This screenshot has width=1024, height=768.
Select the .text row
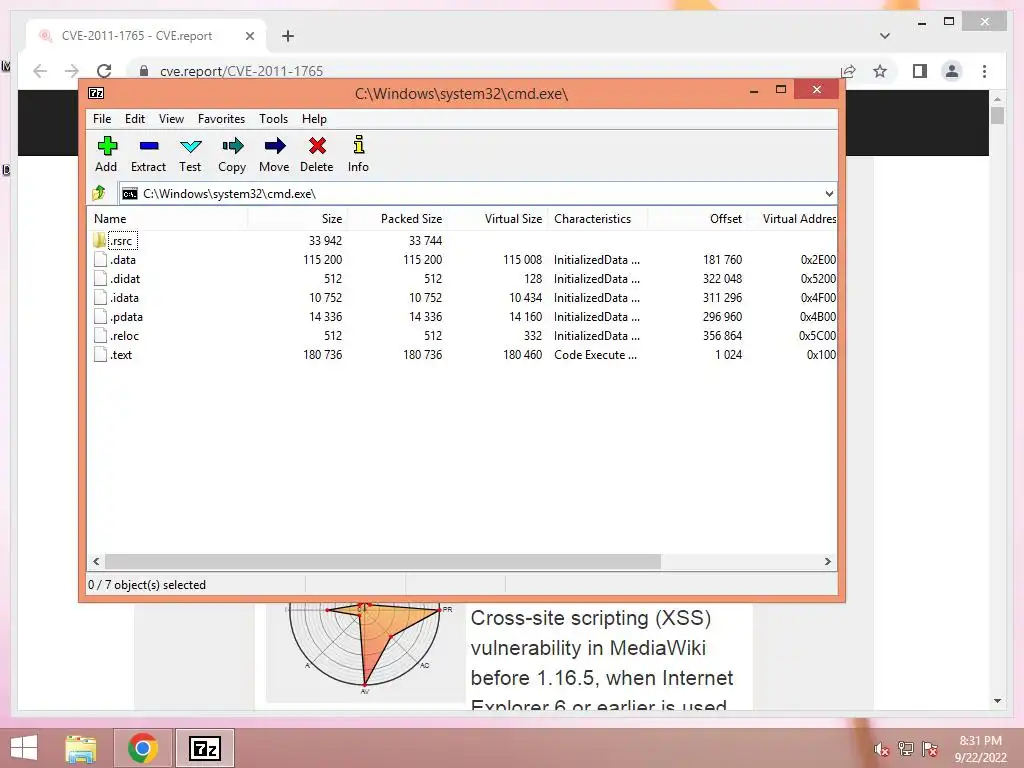click(x=462, y=355)
